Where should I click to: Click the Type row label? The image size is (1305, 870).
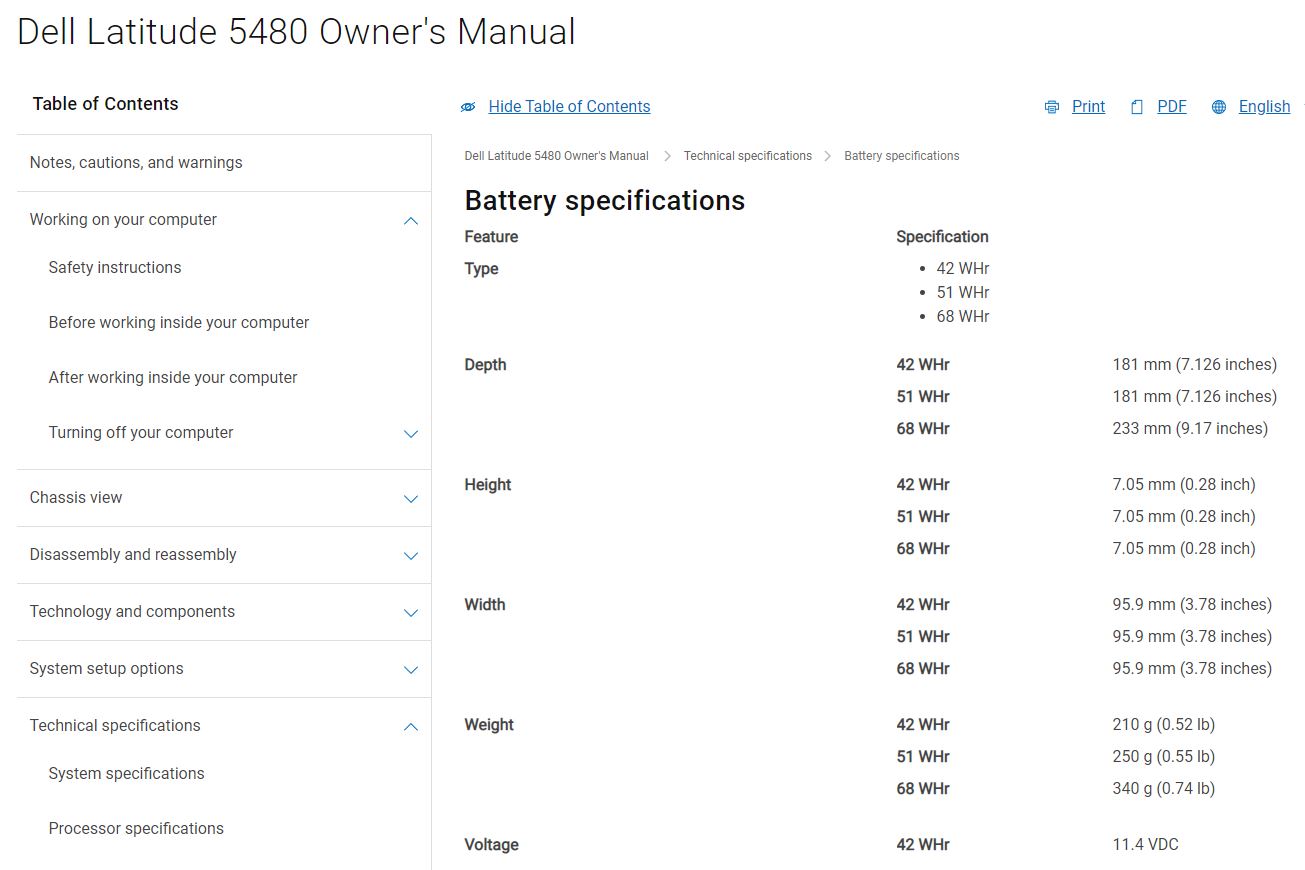click(x=481, y=269)
